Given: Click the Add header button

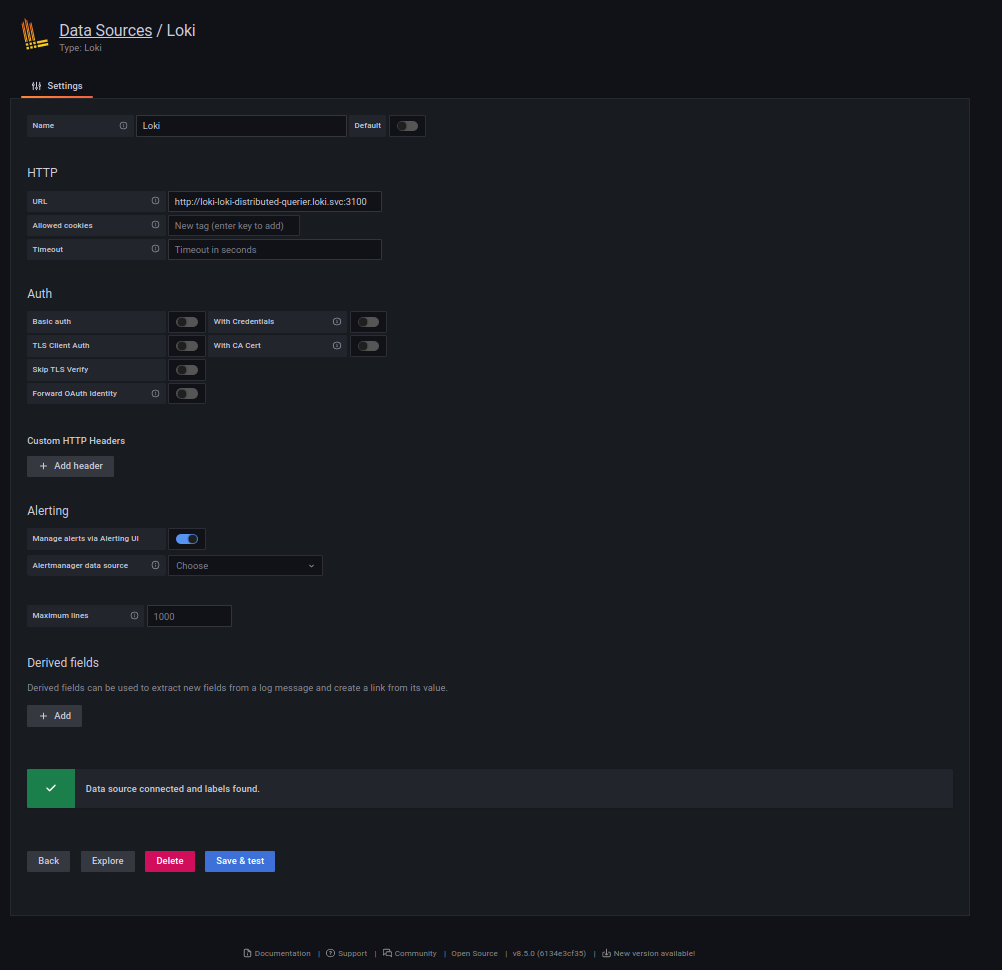Looking at the screenshot, I should [x=70, y=466].
